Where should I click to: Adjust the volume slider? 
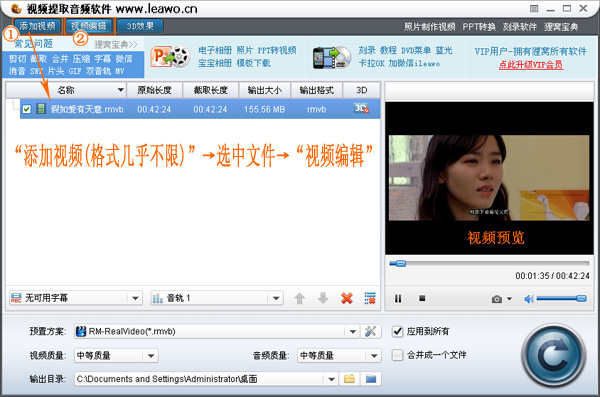pyautogui.click(x=561, y=298)
